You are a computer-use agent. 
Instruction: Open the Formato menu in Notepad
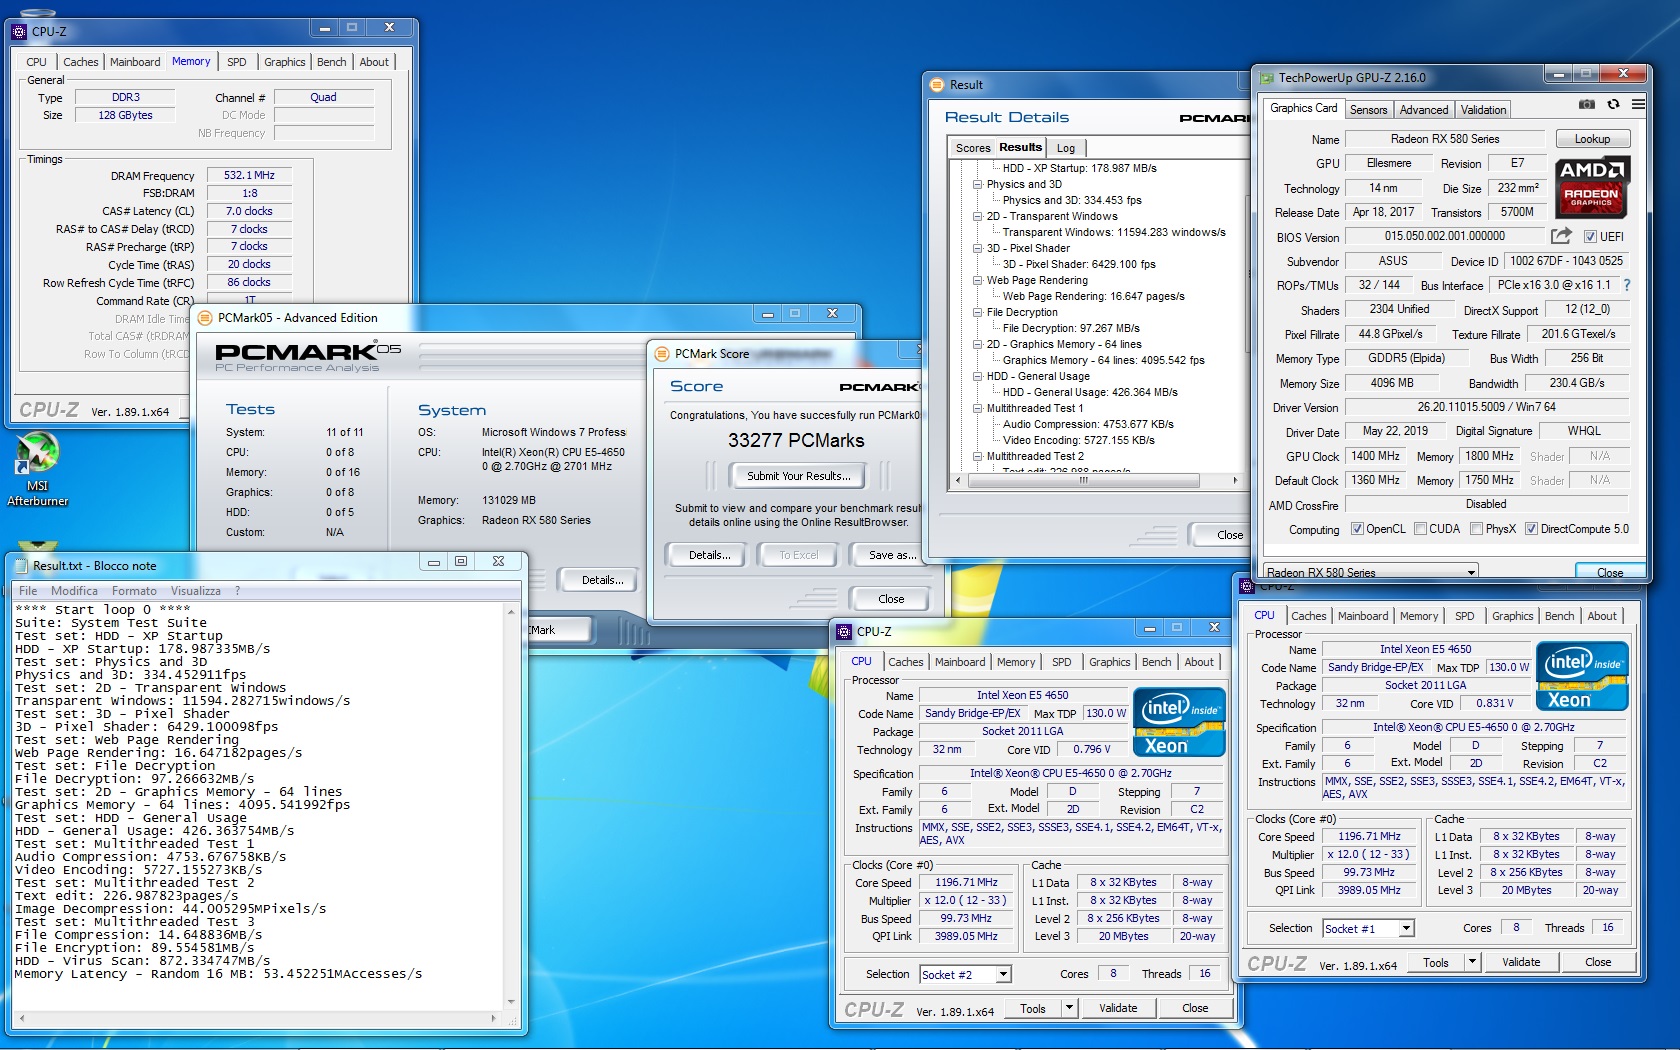pos(133,591)
